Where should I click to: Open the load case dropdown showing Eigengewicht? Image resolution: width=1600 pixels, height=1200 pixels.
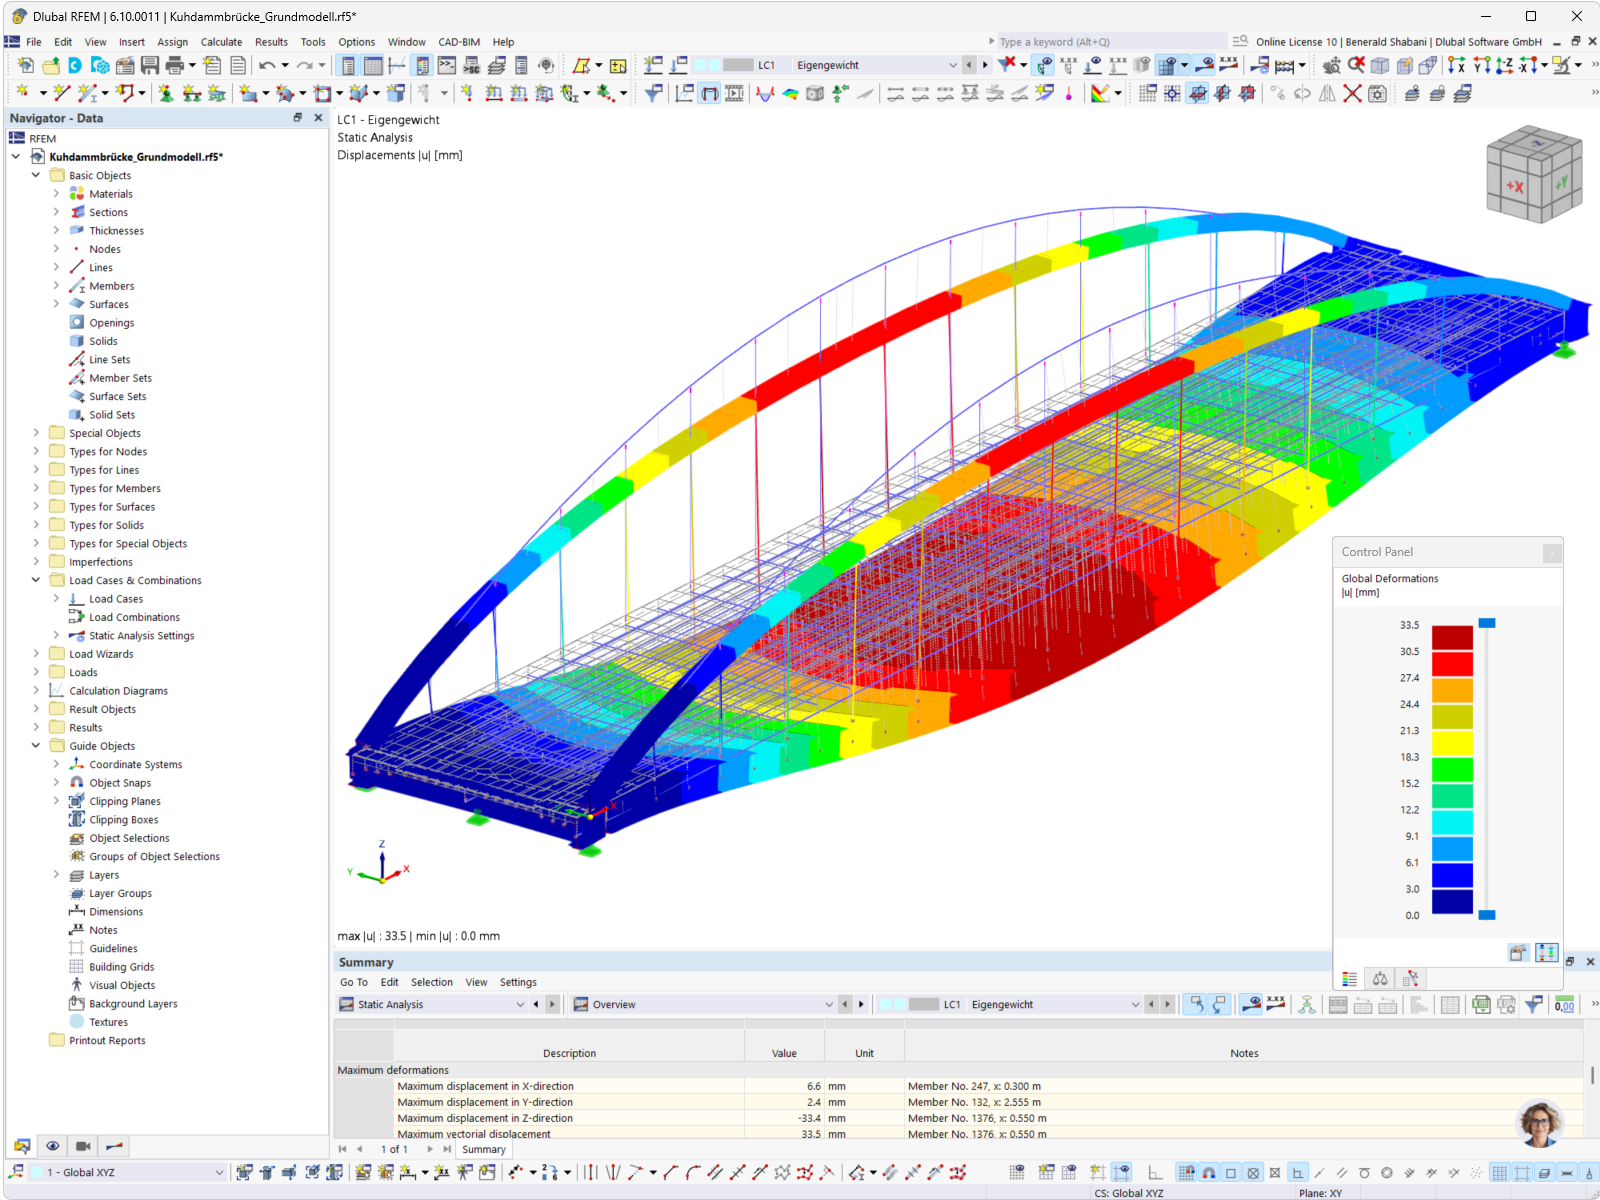coord(951,64)
